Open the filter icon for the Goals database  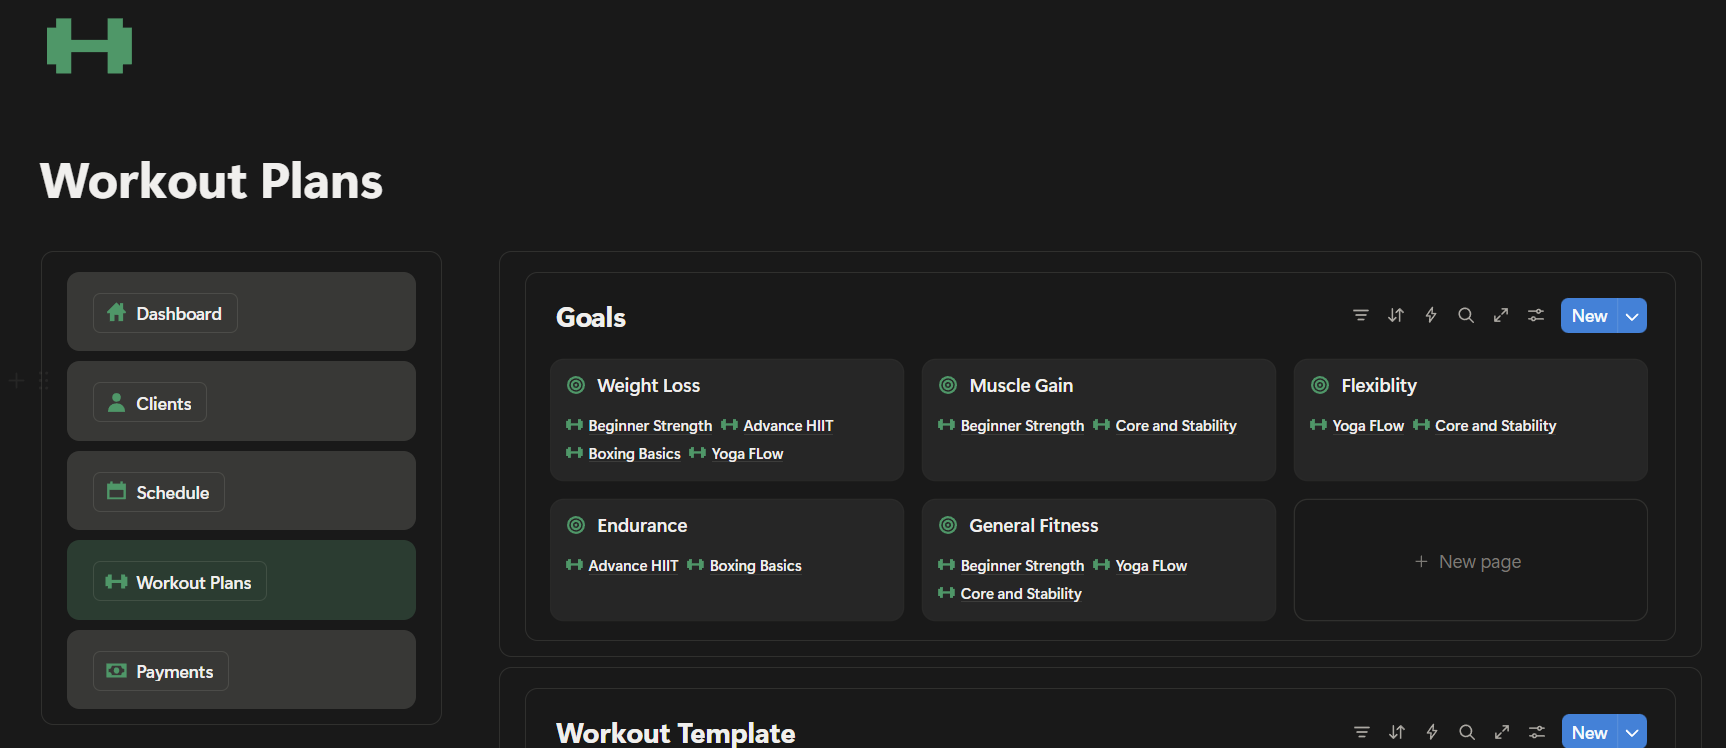(x=1360, y=315)
